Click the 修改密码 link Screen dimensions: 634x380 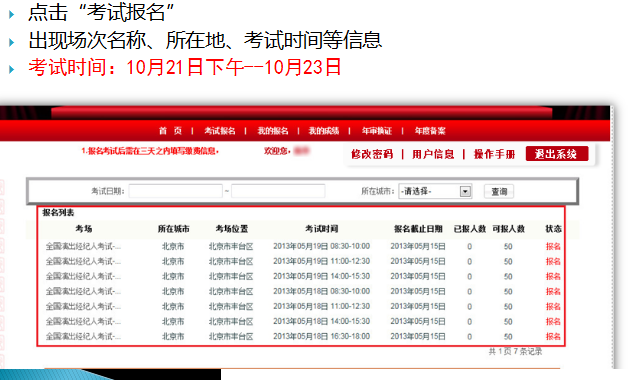coord(372,154)
